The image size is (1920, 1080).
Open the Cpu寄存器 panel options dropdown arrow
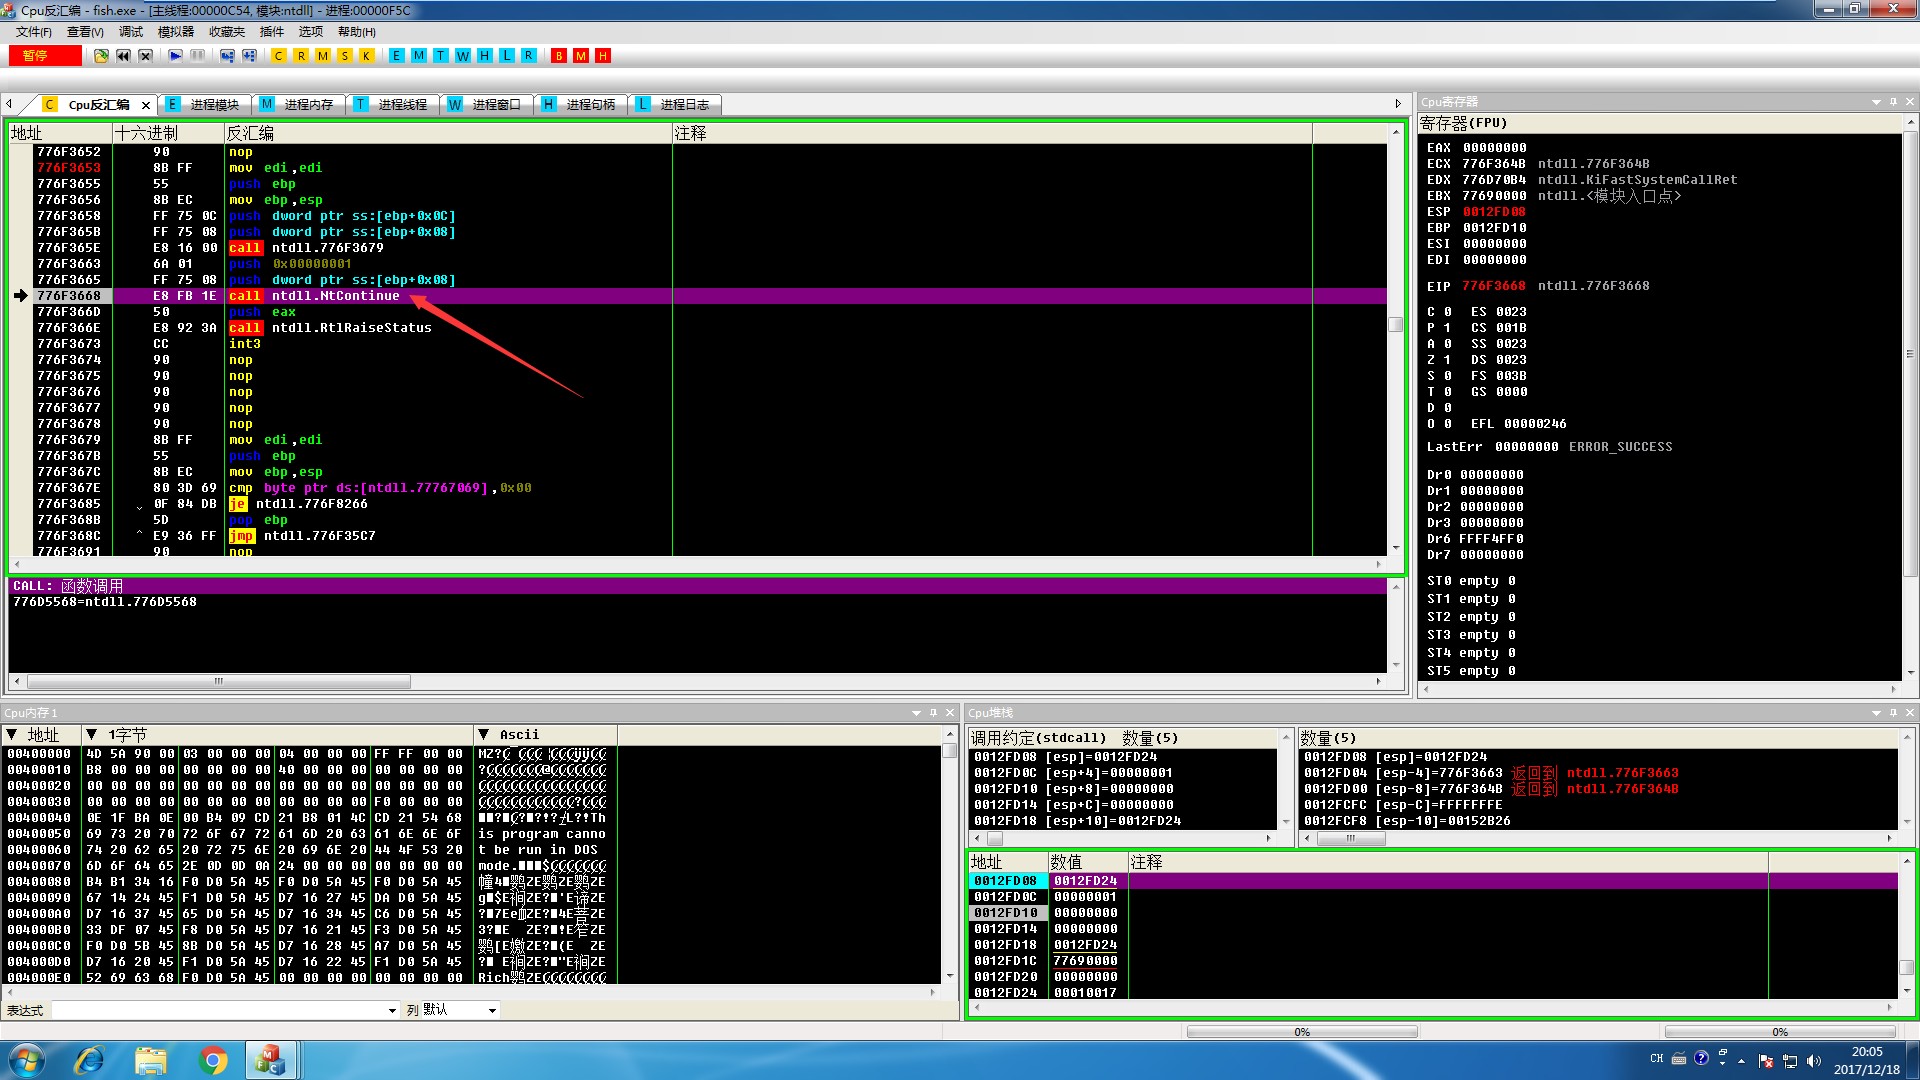point(1876,102)
